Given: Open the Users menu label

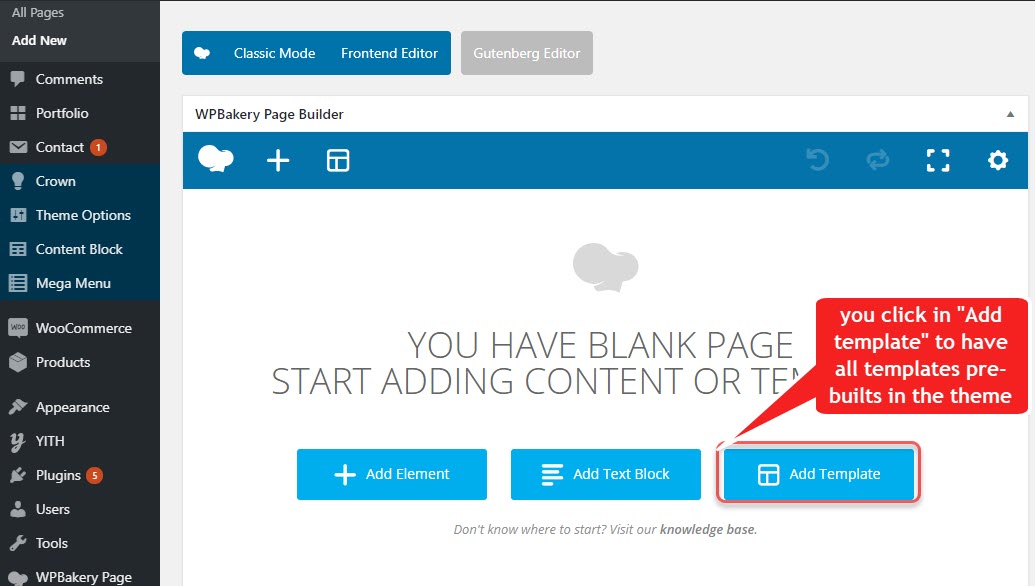Looking at the screenshot, I should 53,509.
